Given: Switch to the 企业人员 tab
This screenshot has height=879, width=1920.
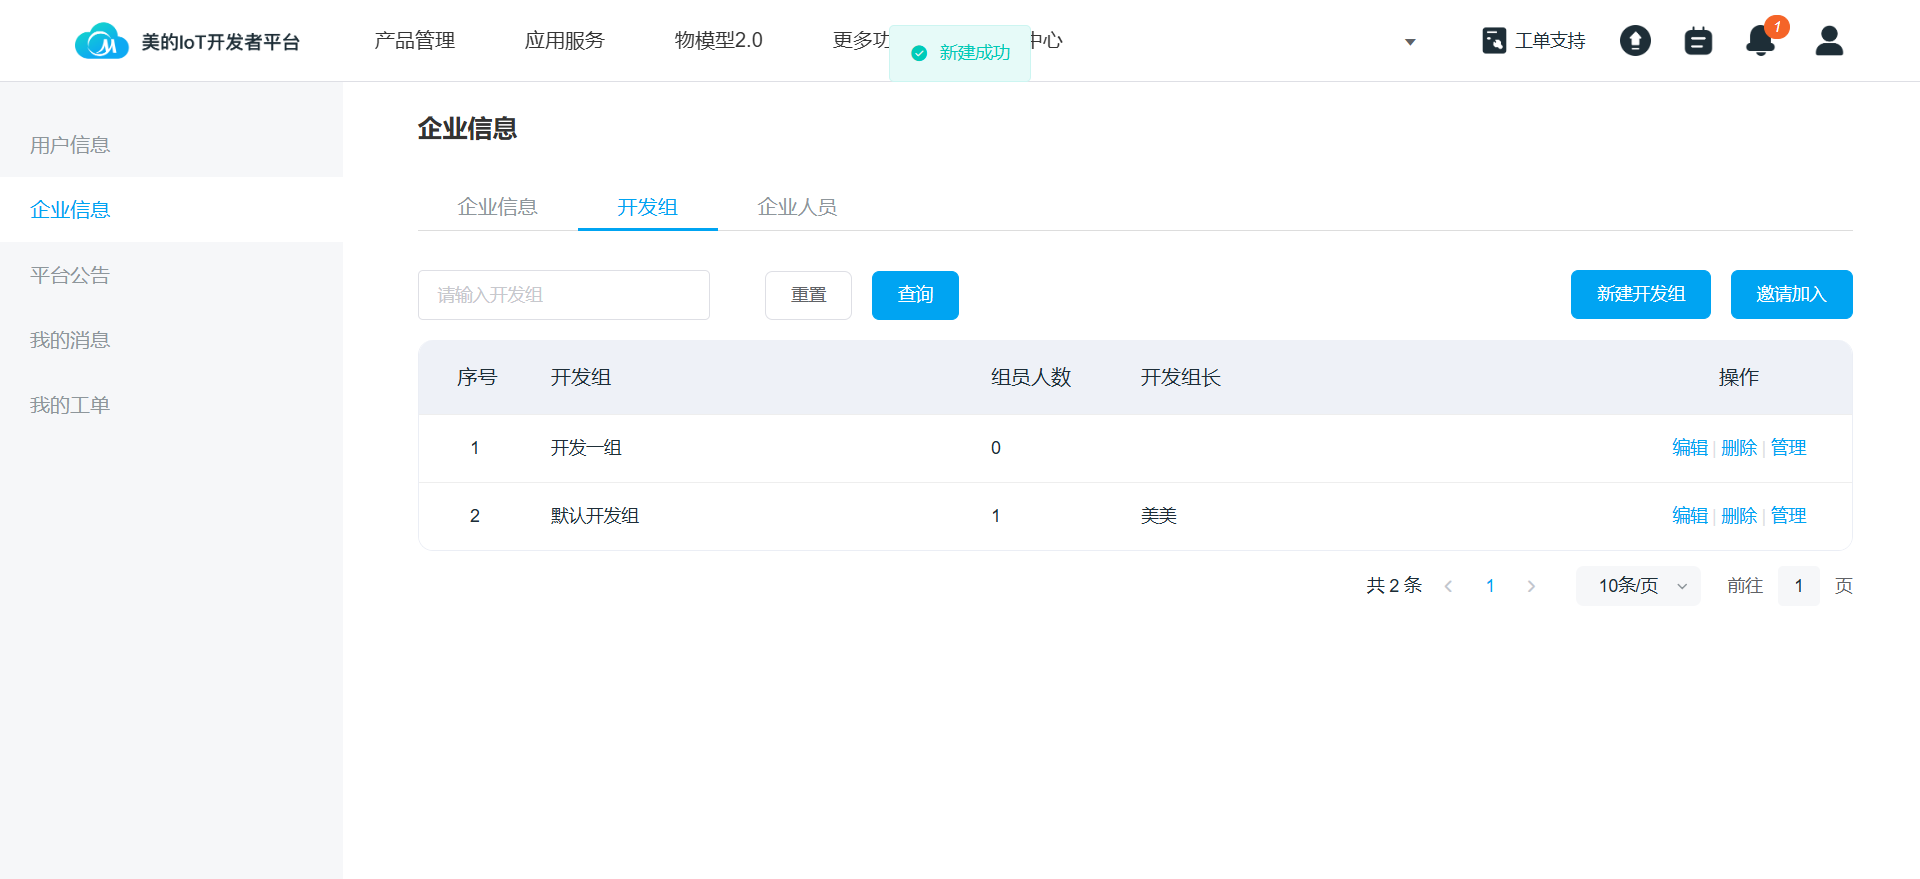Looking at the screenshot, I should click(x=797, y=207).
